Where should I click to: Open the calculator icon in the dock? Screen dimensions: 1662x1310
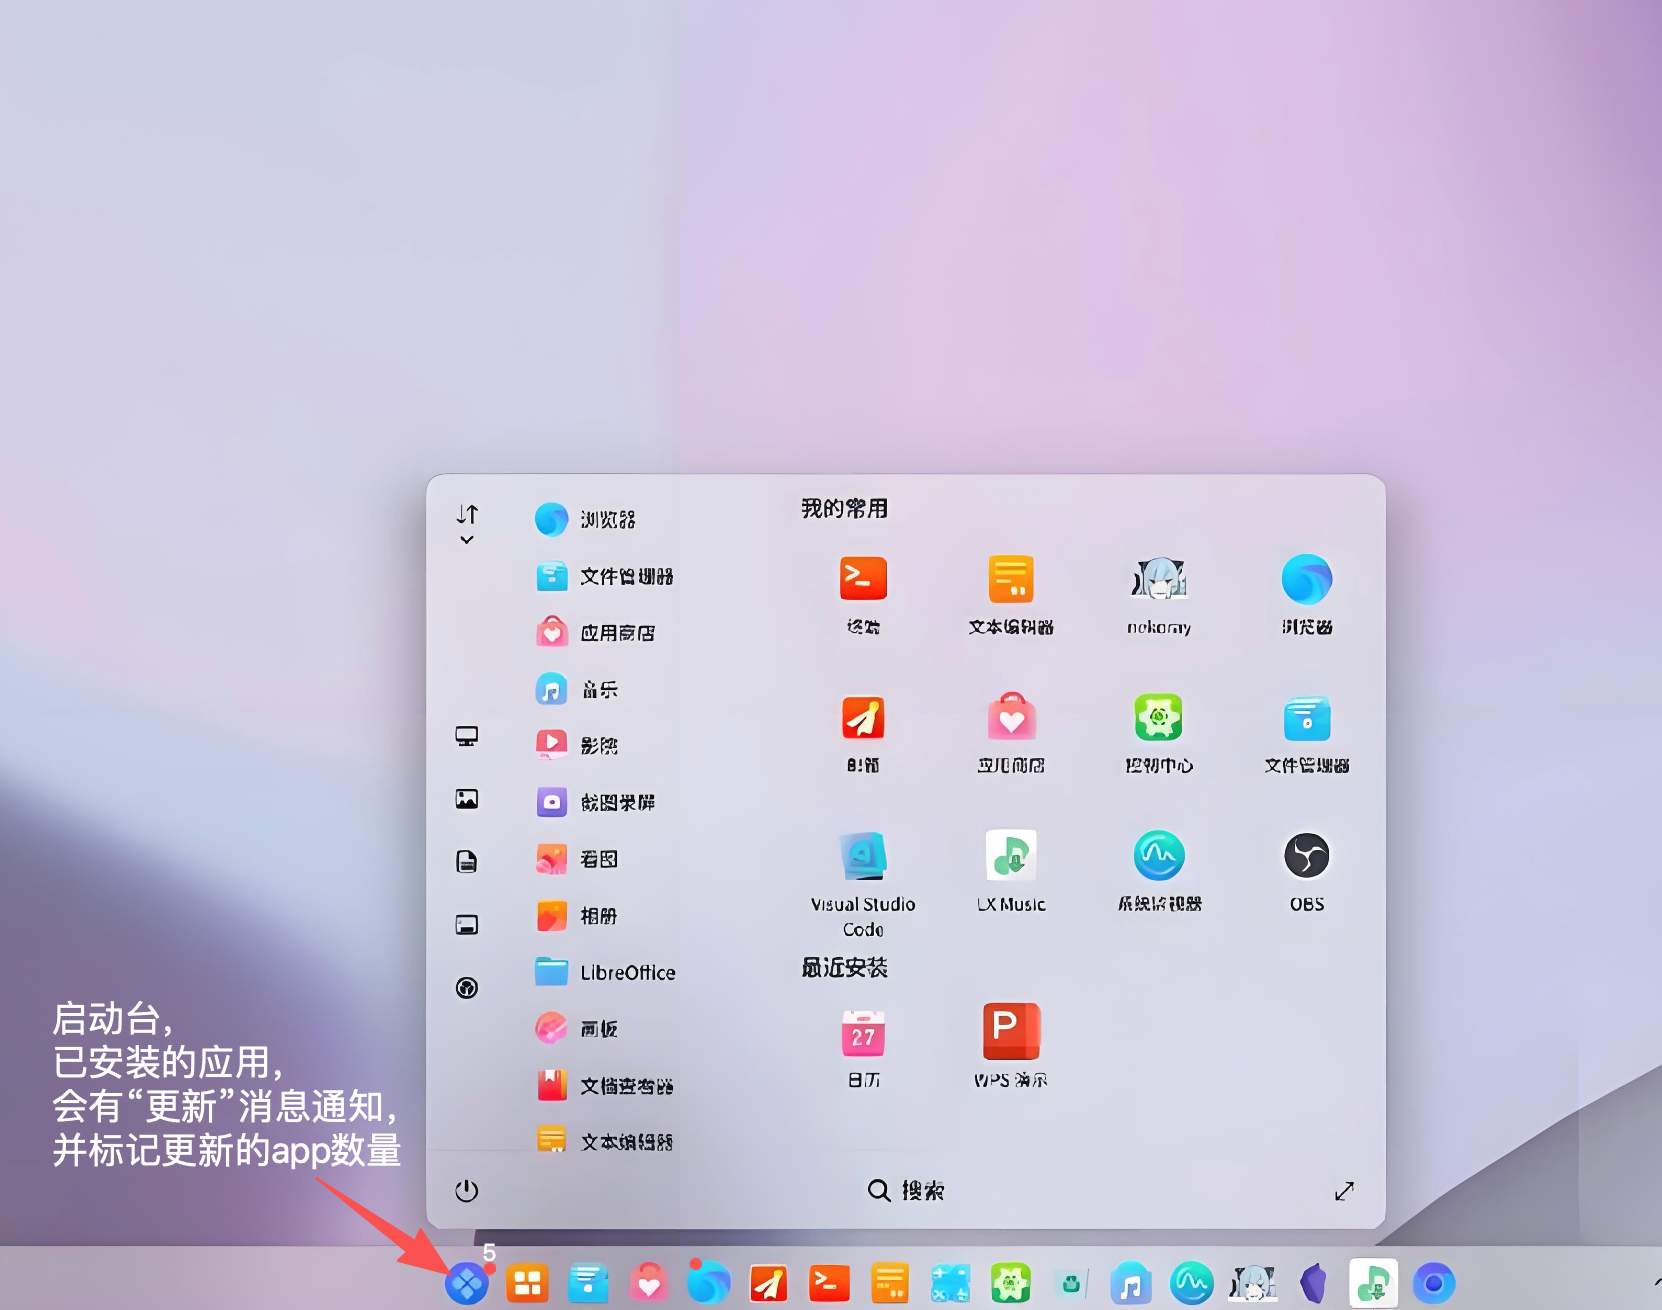[x=950, y=1283]
